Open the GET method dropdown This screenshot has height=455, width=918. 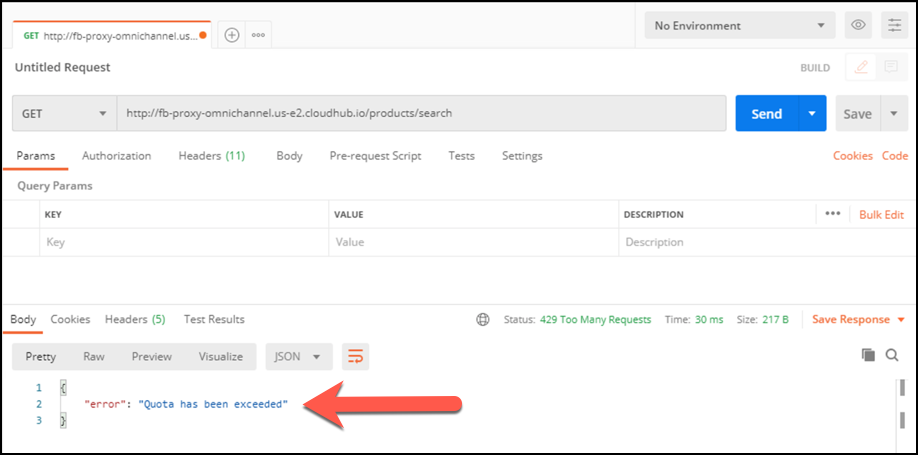[64, 114]
